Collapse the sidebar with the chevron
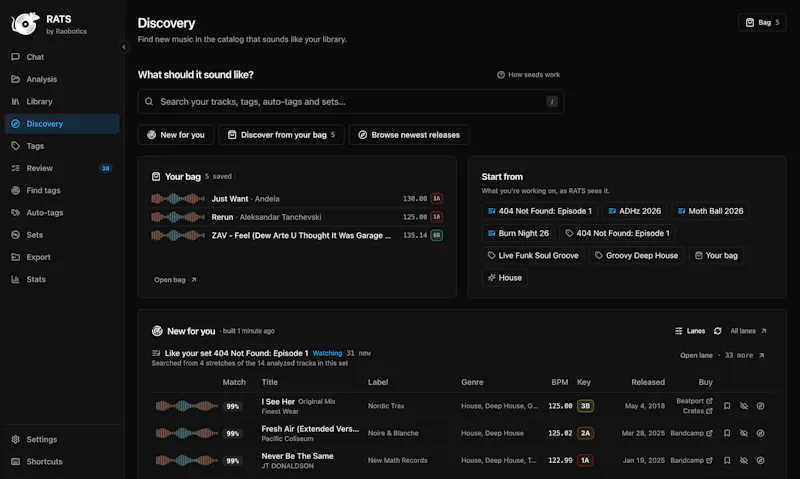This screenshot has width=800, height=479. [123, 47]
